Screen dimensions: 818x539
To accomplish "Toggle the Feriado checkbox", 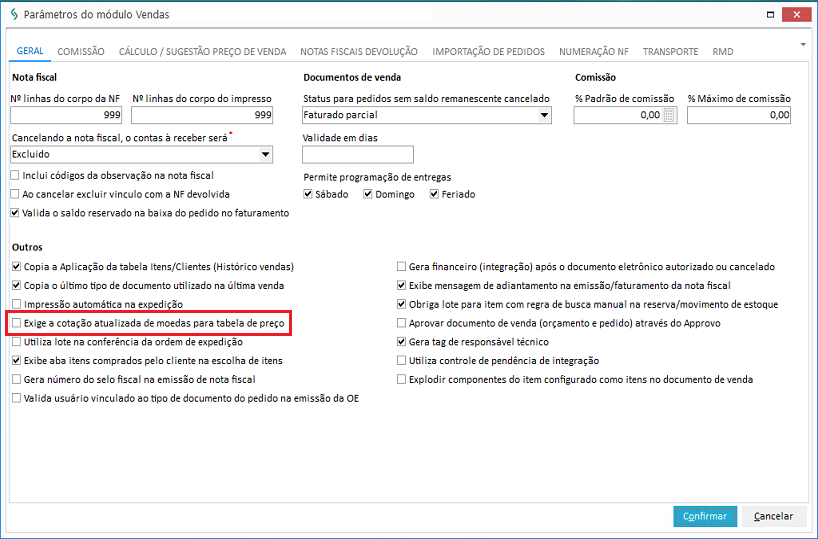I will (x=435, y=194).
